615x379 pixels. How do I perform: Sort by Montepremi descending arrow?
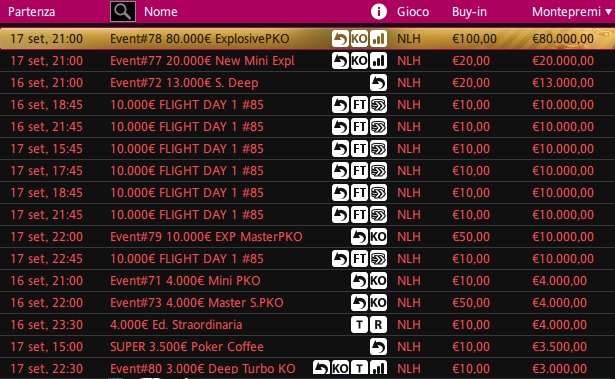pyautogui.click(x=608, y=12)
